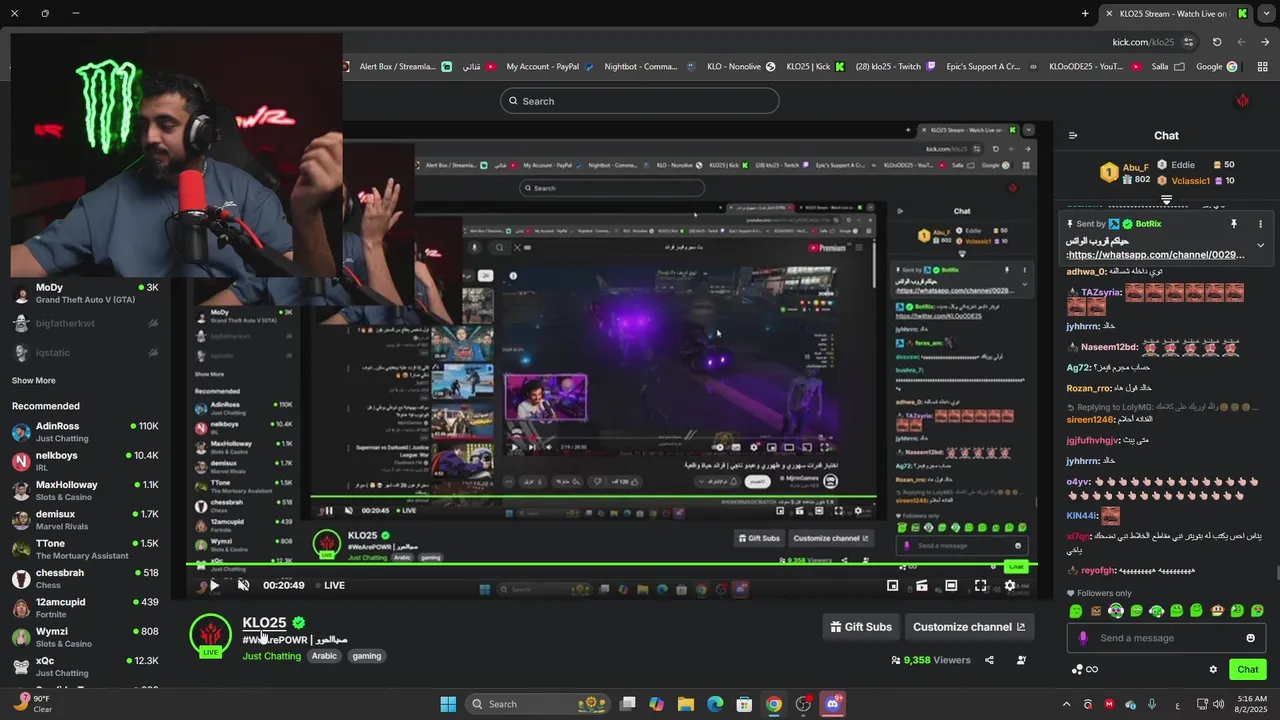Open klo25 - Twitch bookmark
The width and height of the screenshot is (1280, 720).
[x=893, y=67]
